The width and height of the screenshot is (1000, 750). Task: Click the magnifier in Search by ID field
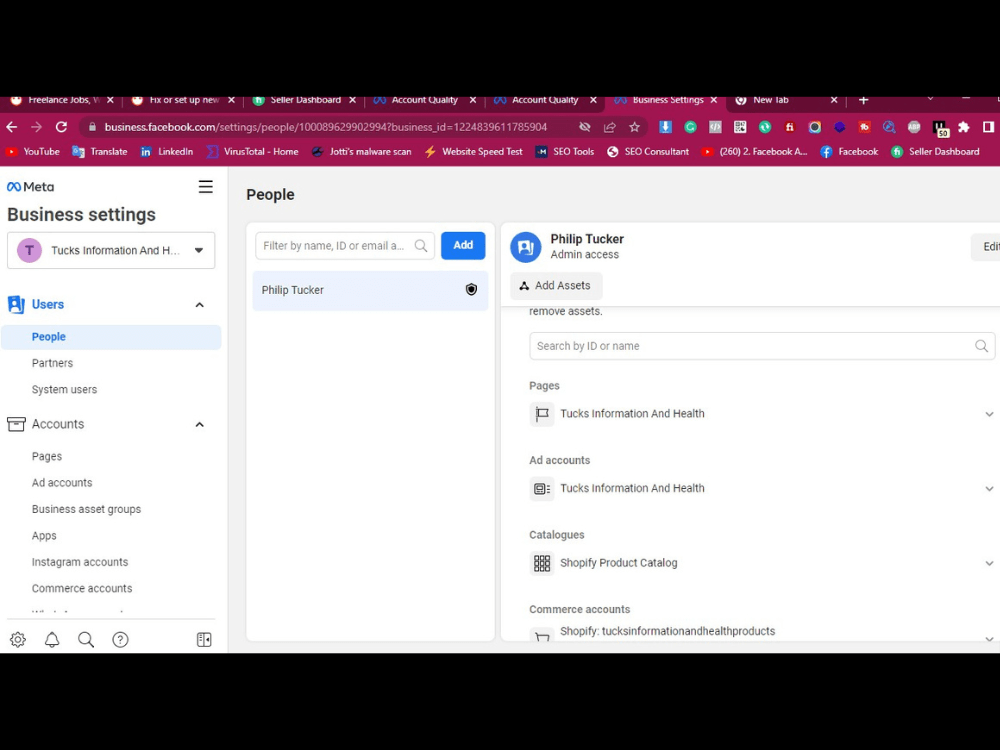point(982,346)
